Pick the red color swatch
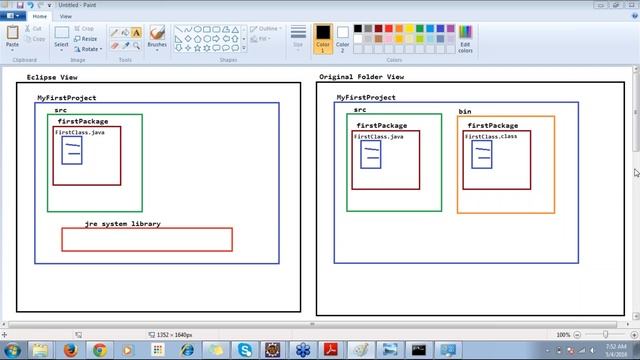This screenshot has height=360, width=640. 389,29
